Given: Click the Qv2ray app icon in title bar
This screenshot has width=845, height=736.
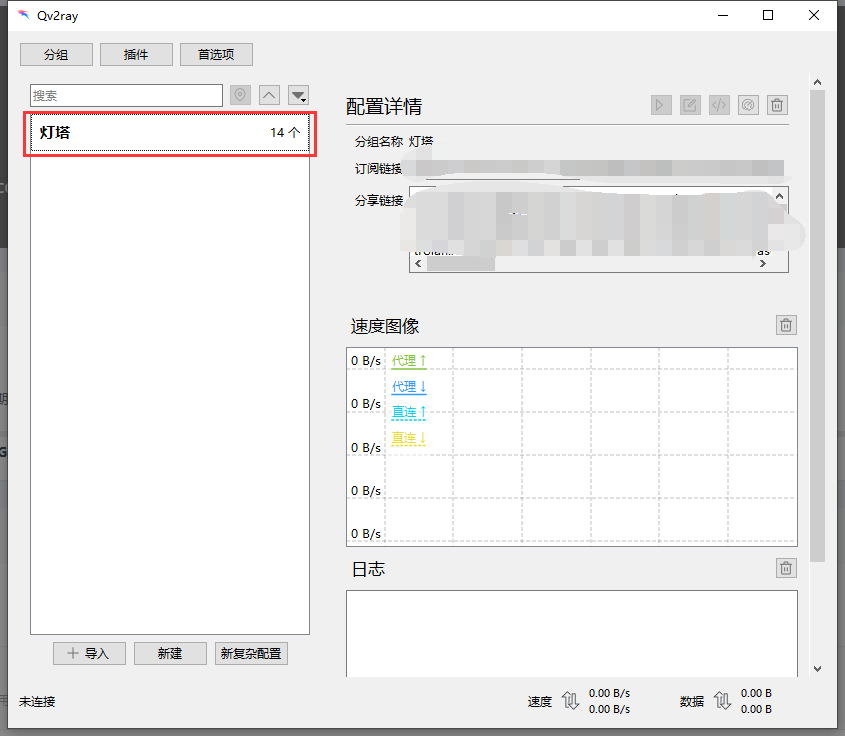Looking at the screenshot, I should (23, 15).
